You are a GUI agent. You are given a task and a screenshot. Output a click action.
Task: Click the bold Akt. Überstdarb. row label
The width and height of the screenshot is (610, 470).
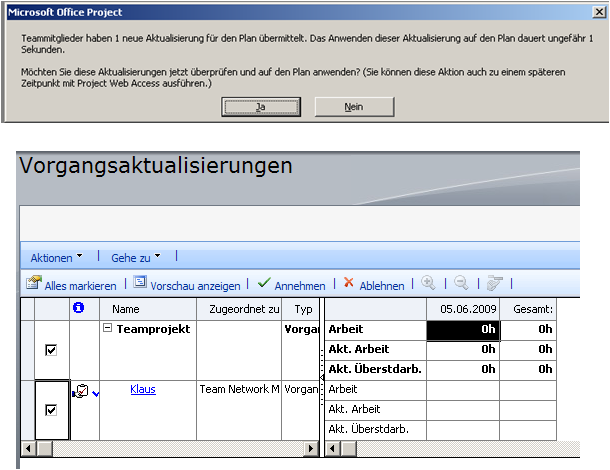point(375,369)
